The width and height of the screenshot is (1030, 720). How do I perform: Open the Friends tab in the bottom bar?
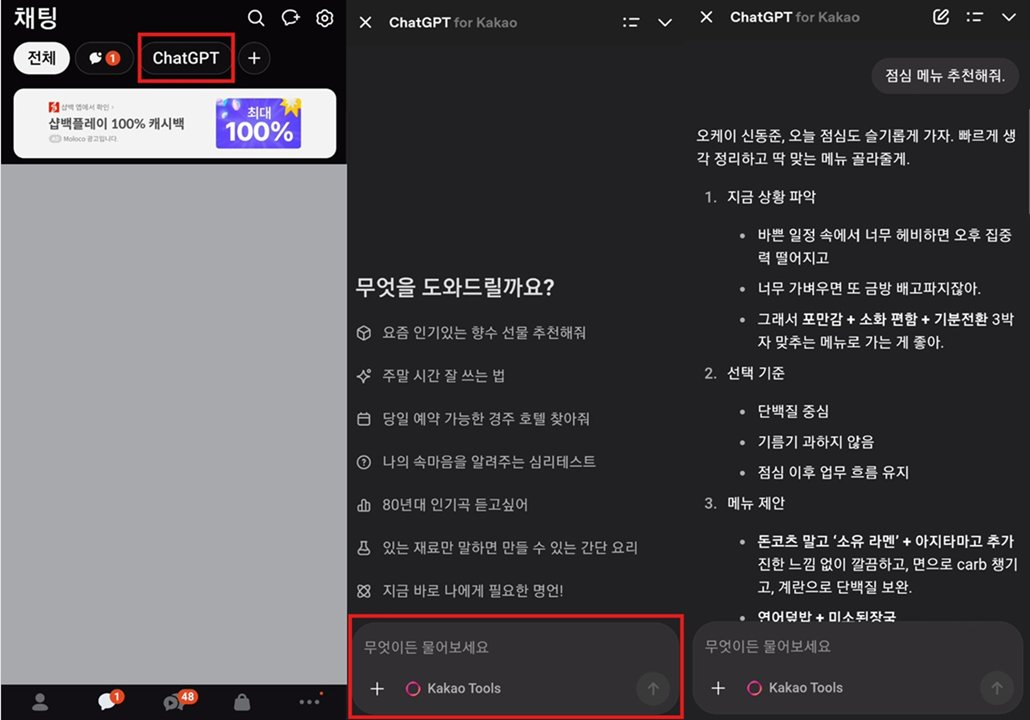[40, 702]
